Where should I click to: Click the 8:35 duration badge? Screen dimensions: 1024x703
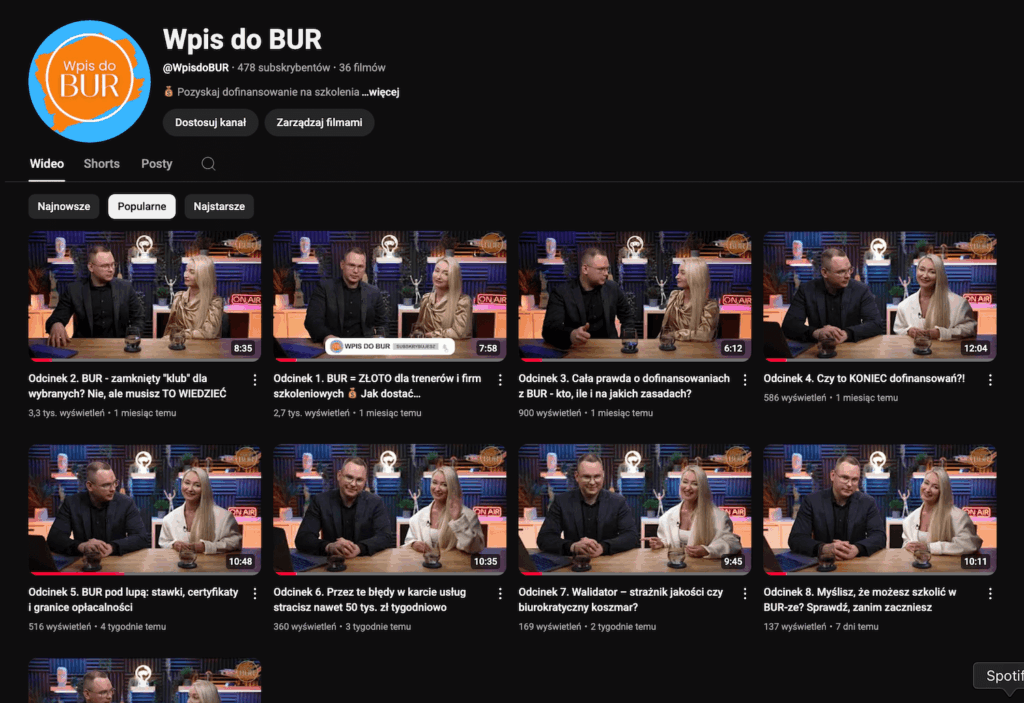click(x=243, y=348)
